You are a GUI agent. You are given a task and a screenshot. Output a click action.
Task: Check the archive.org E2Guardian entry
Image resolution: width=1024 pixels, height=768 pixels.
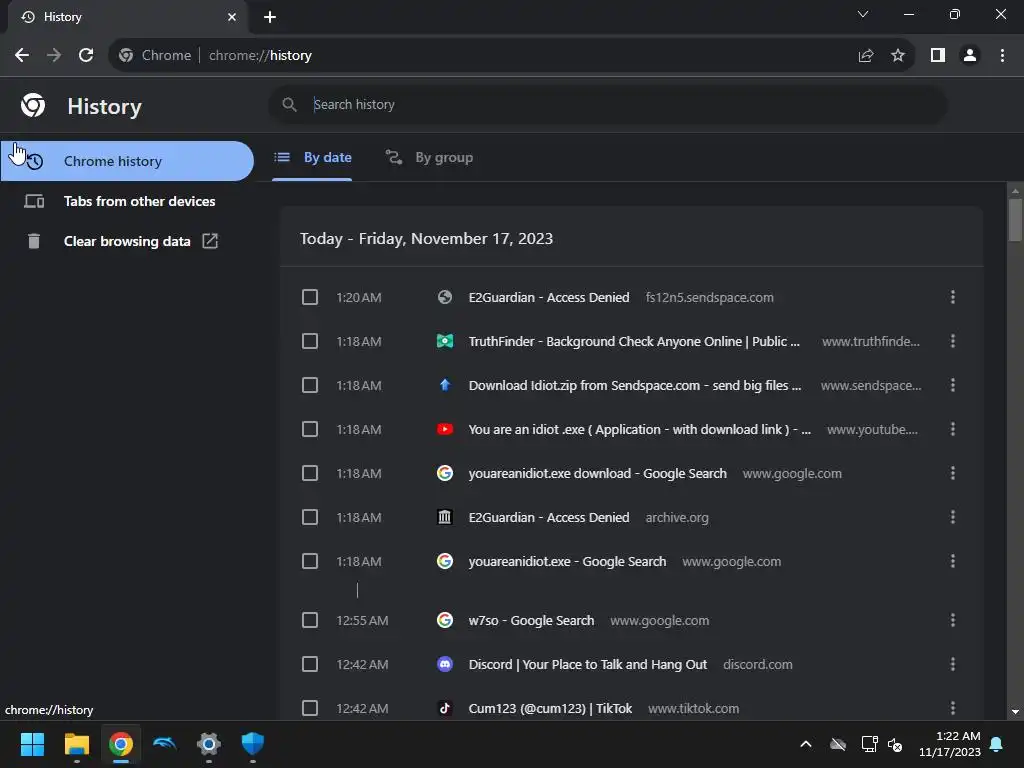(310, 517)
